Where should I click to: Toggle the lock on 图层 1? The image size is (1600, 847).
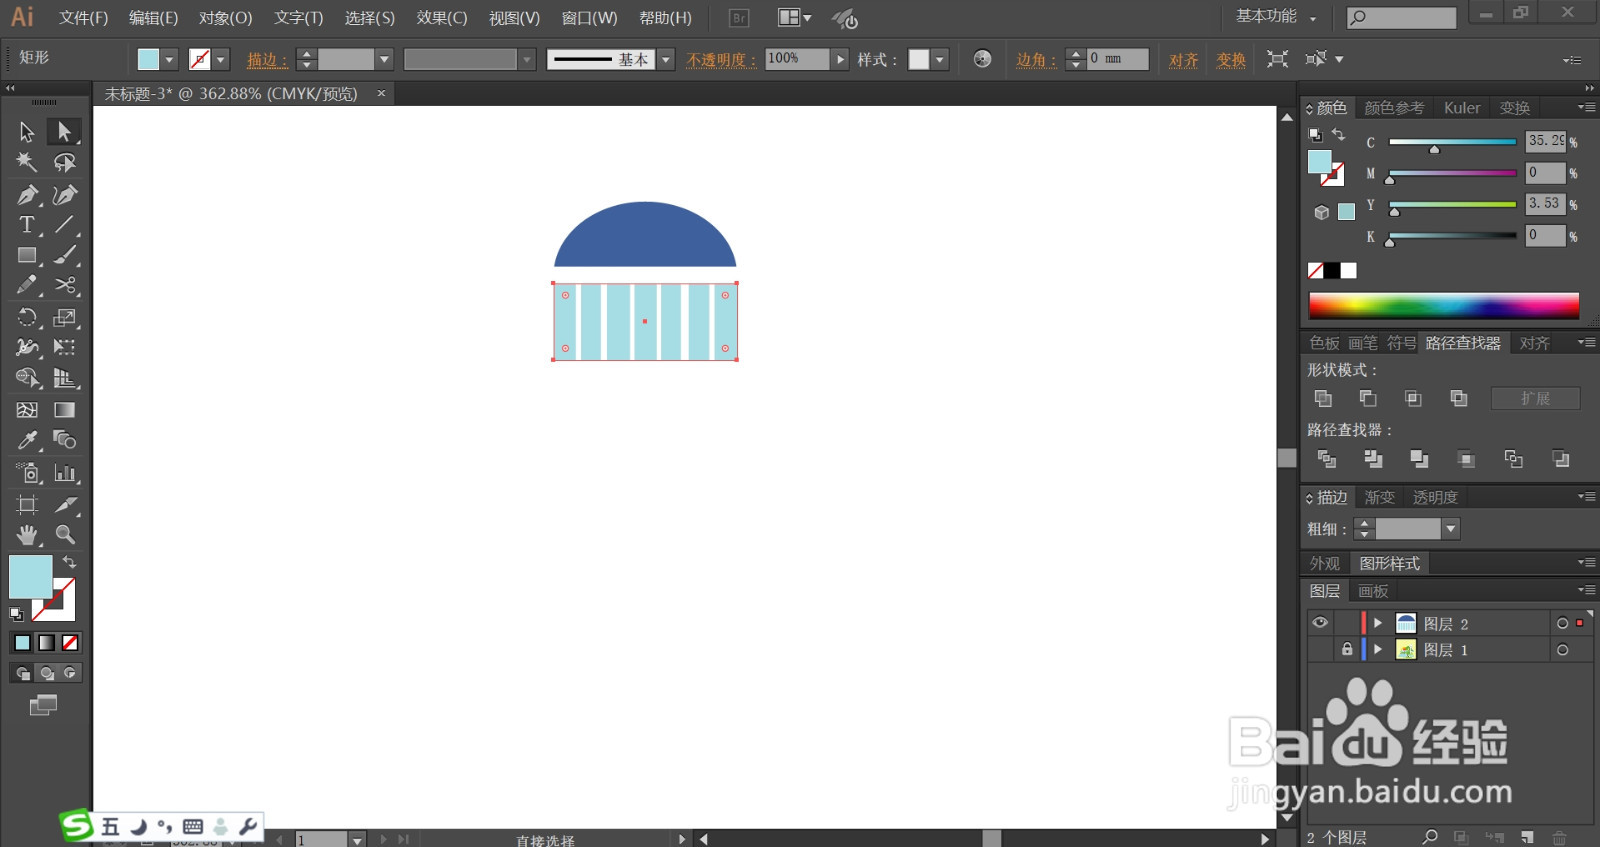coord(1347,649)
